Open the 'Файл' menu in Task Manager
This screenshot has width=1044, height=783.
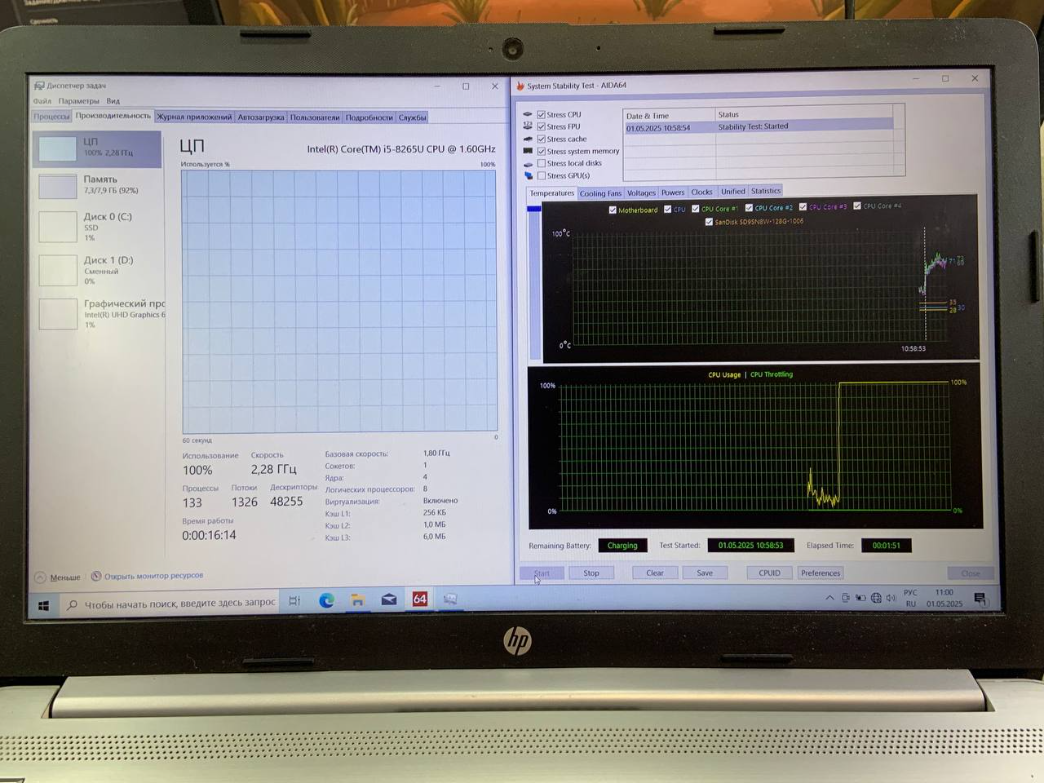pos(42,101)
